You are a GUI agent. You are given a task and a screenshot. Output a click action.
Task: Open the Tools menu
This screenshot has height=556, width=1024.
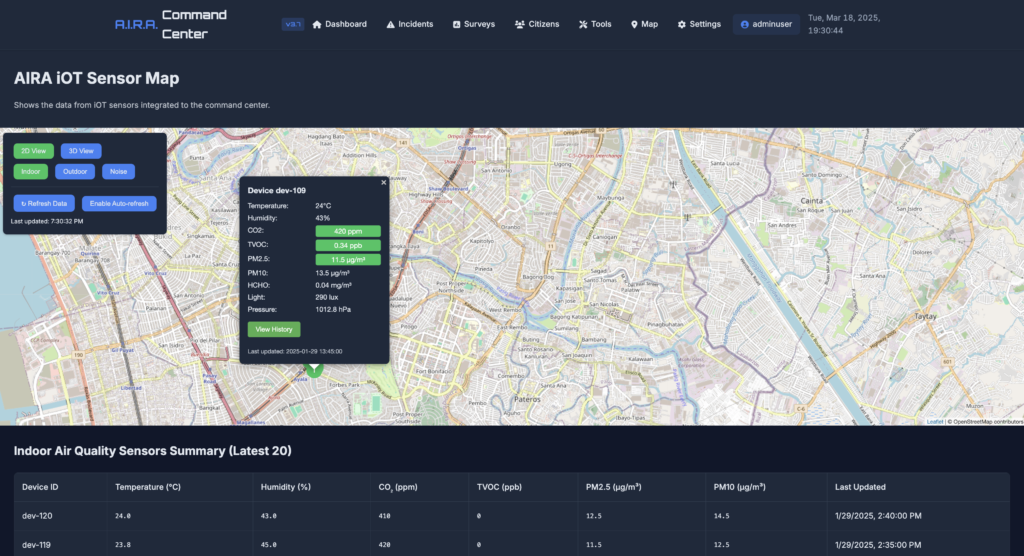(595, 24)
